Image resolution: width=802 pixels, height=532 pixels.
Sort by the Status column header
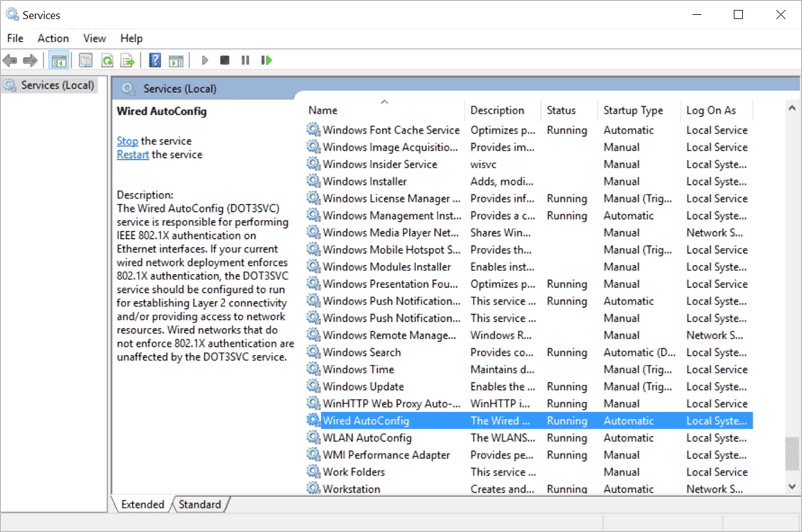coord(569,110)
